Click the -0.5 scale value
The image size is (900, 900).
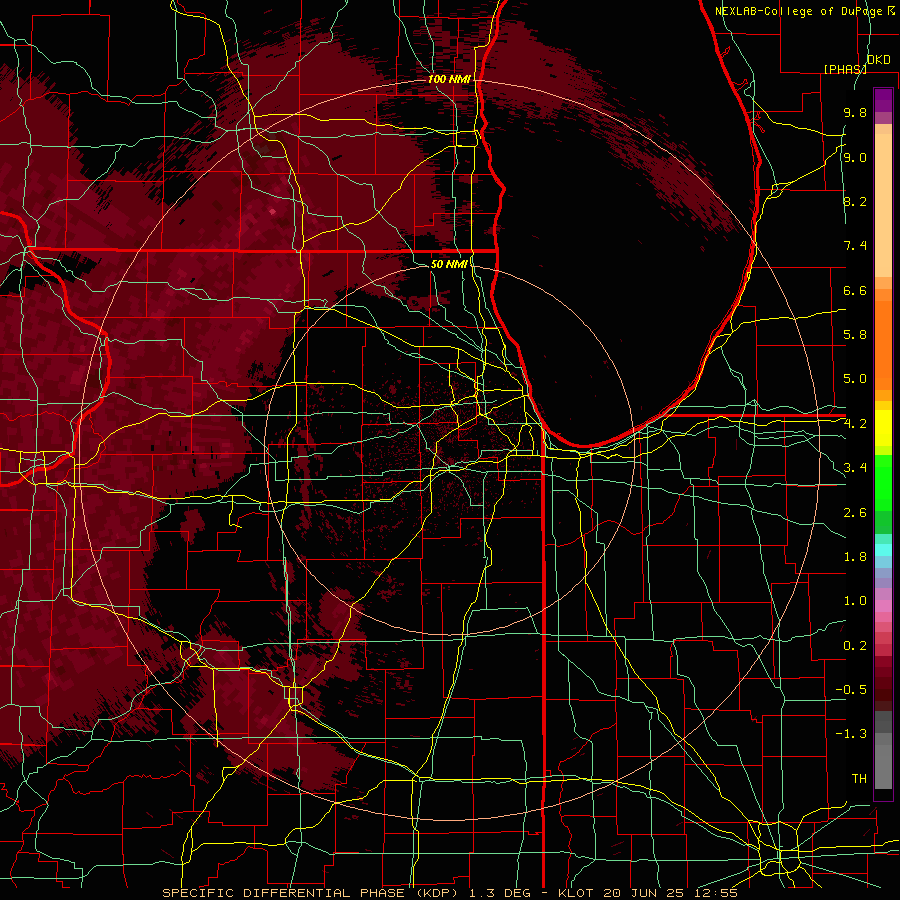tap(851, 690)
